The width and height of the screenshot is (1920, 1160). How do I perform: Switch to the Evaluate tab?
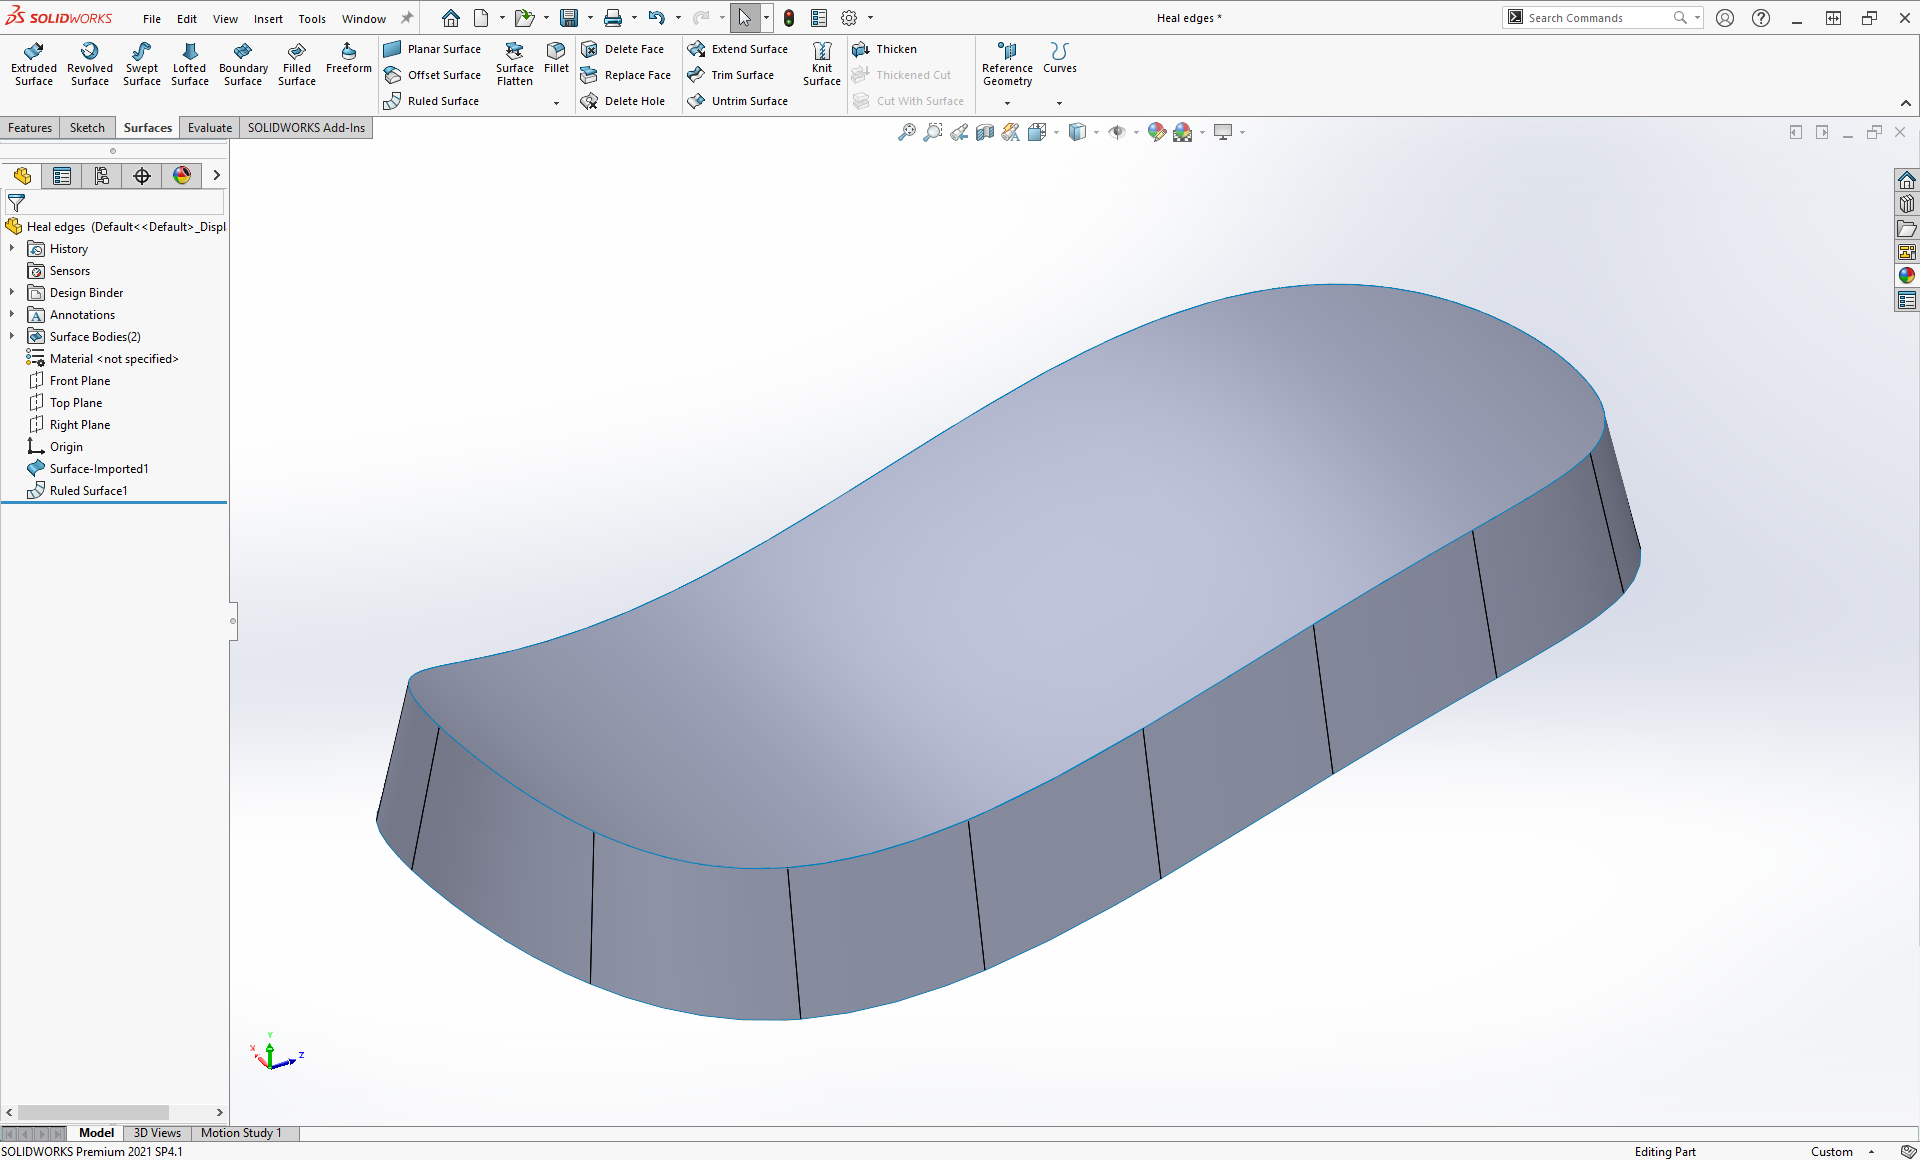click(210, 128)
